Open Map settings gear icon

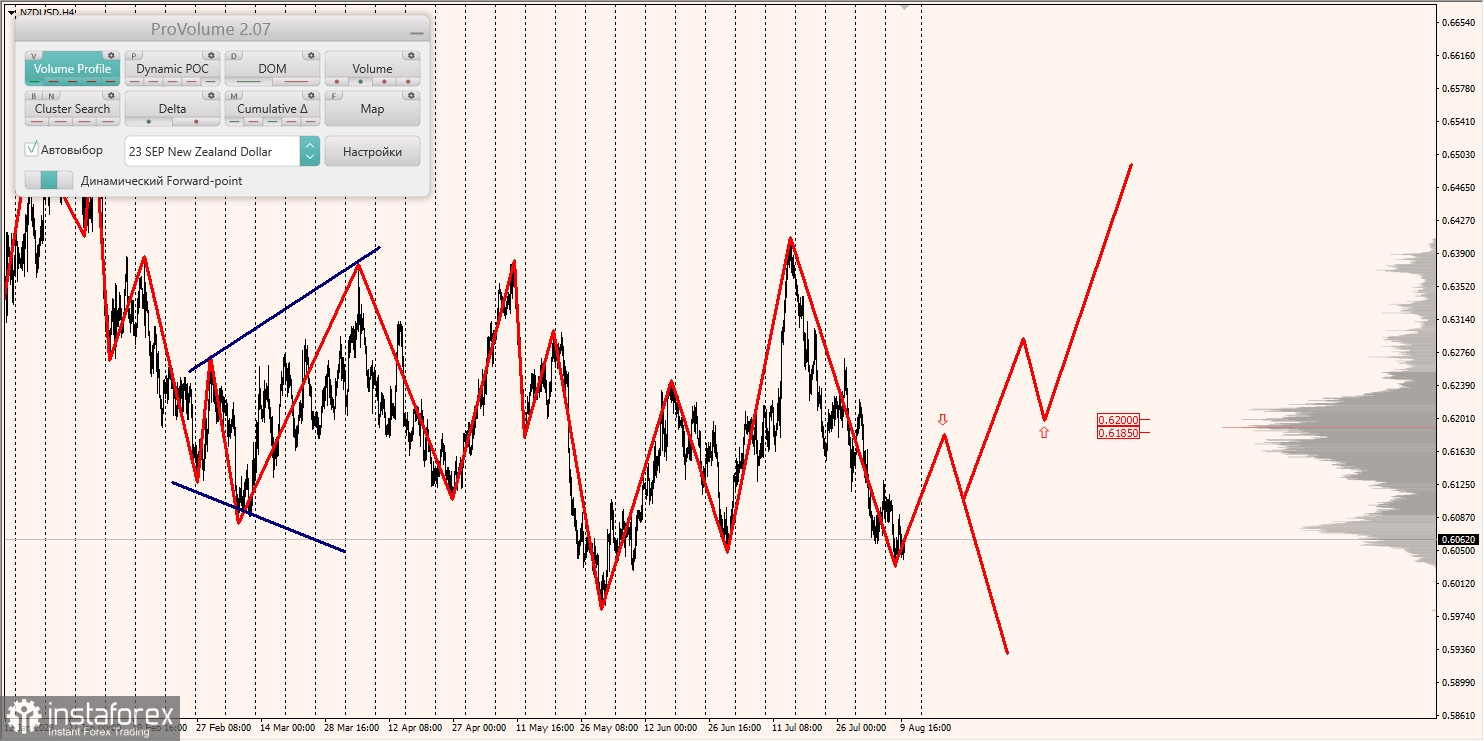point(411,95)
